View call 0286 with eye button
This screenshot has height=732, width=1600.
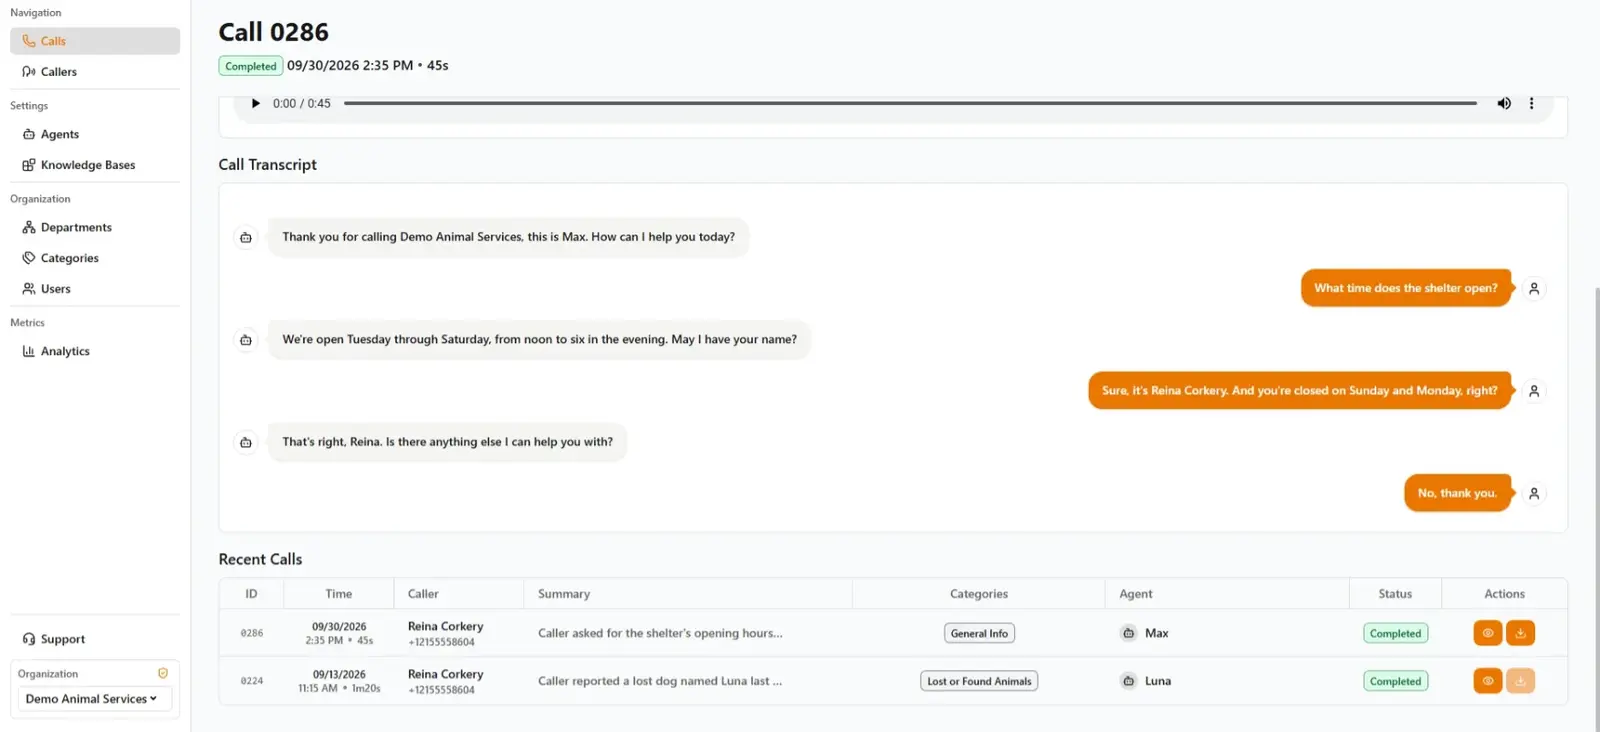(1488, 633)
